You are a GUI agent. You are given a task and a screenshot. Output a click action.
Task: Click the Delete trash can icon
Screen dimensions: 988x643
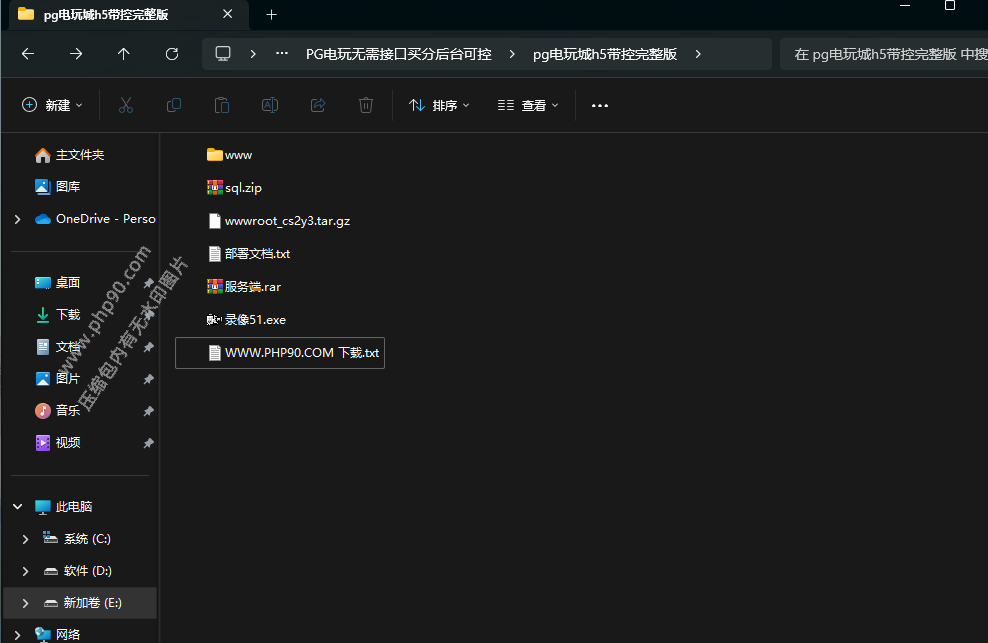pyautogui.click(x=366, y=105)
